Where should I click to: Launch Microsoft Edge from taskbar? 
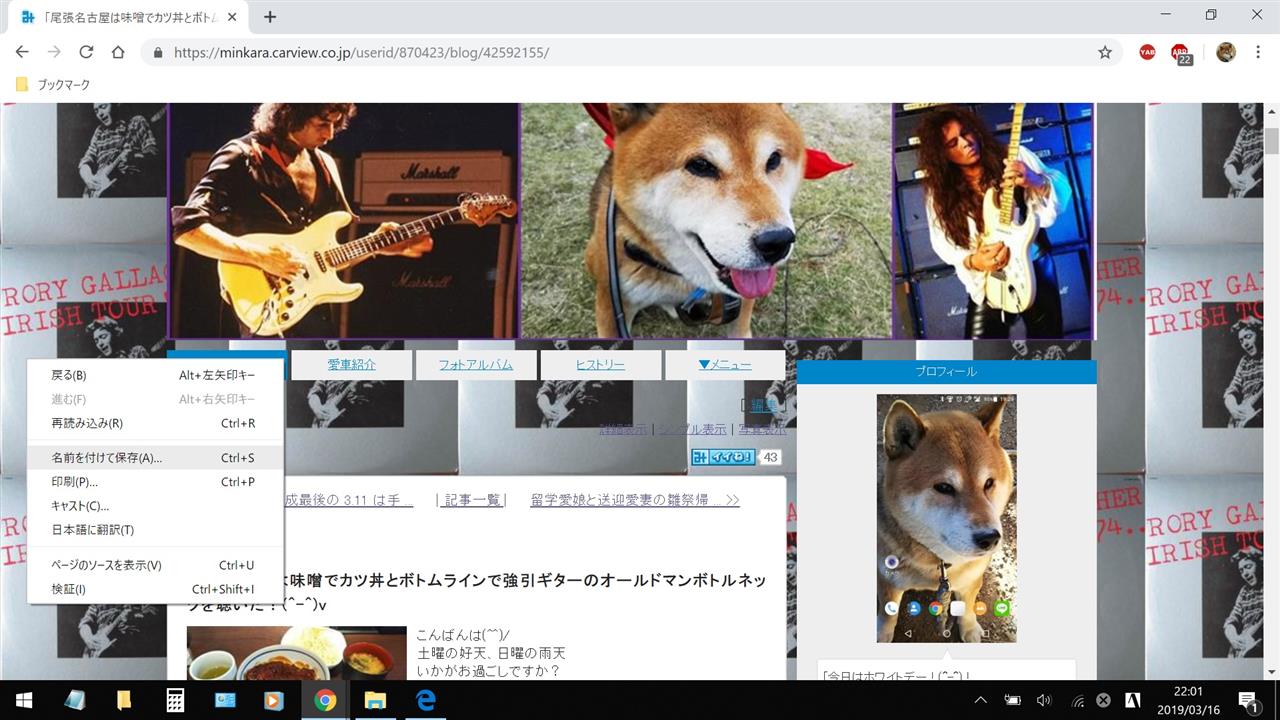coord(425,700)
